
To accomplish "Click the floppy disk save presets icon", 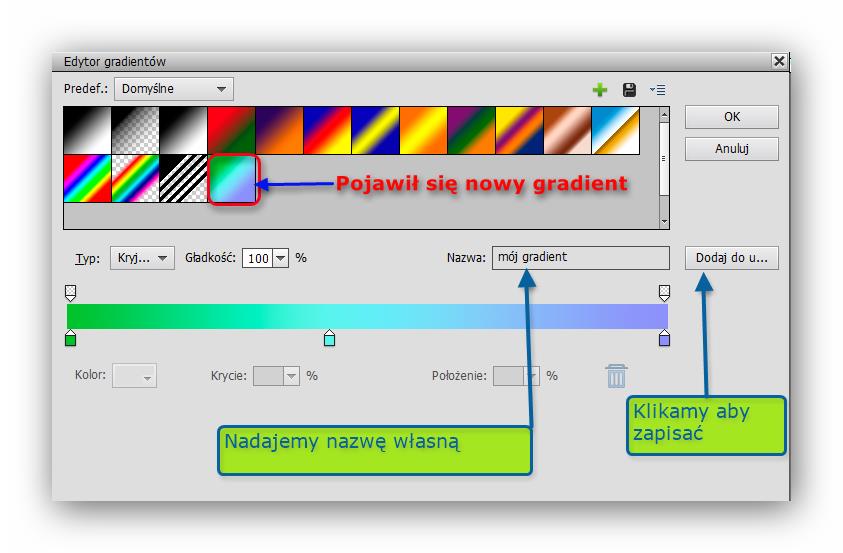I will coord(629,90).
